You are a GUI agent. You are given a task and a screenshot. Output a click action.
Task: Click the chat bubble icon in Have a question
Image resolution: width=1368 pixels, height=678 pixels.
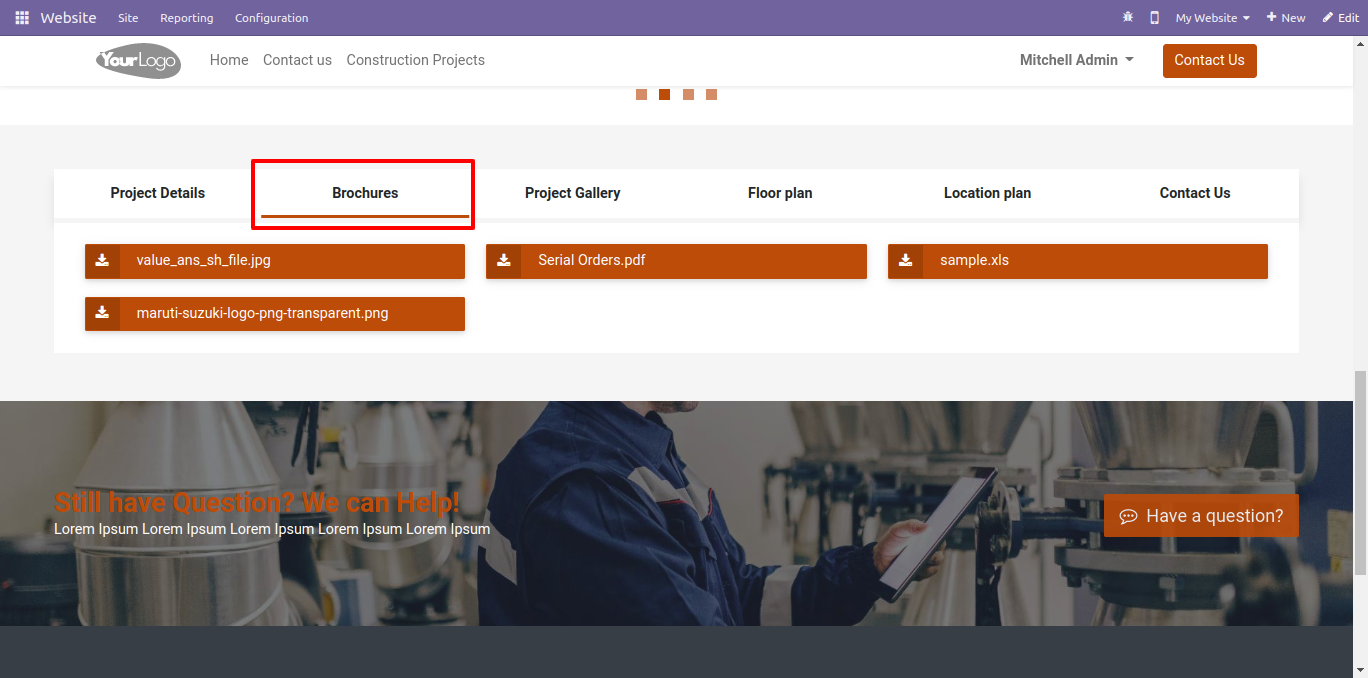[x=1128, y=516]
